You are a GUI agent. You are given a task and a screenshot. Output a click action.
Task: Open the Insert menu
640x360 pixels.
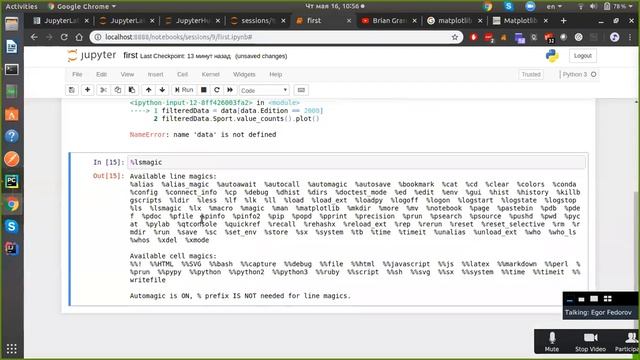pyautogui.click(x=156, y=74)
